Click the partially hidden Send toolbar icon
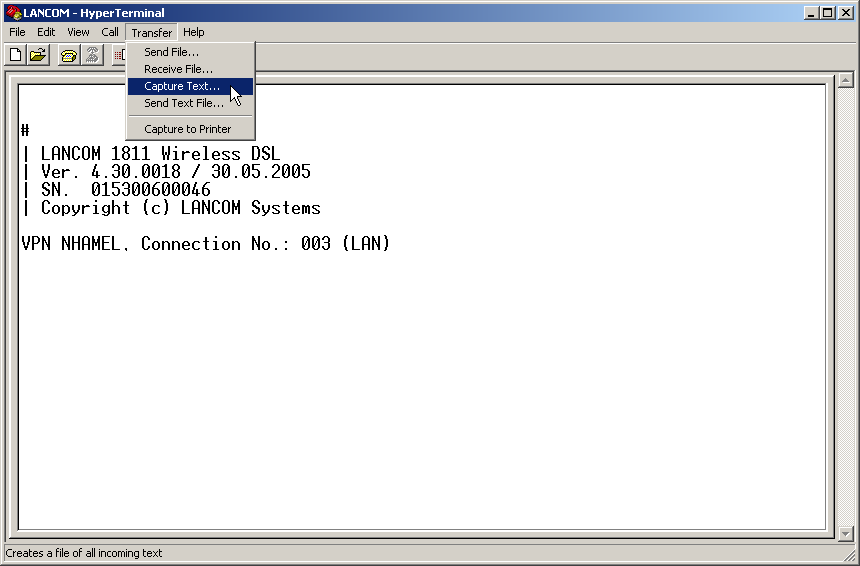Screen dimensions: 860x566 point(119,55)
